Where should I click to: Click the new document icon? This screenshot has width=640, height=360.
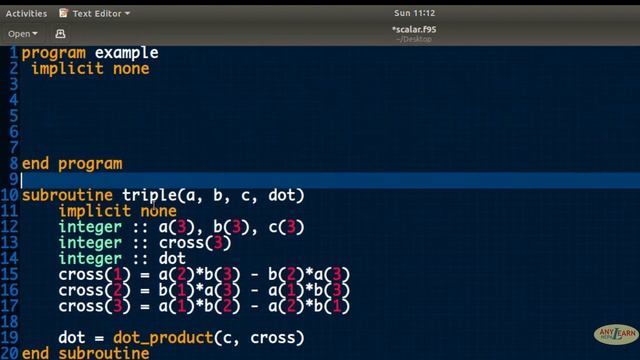(60, 33)
